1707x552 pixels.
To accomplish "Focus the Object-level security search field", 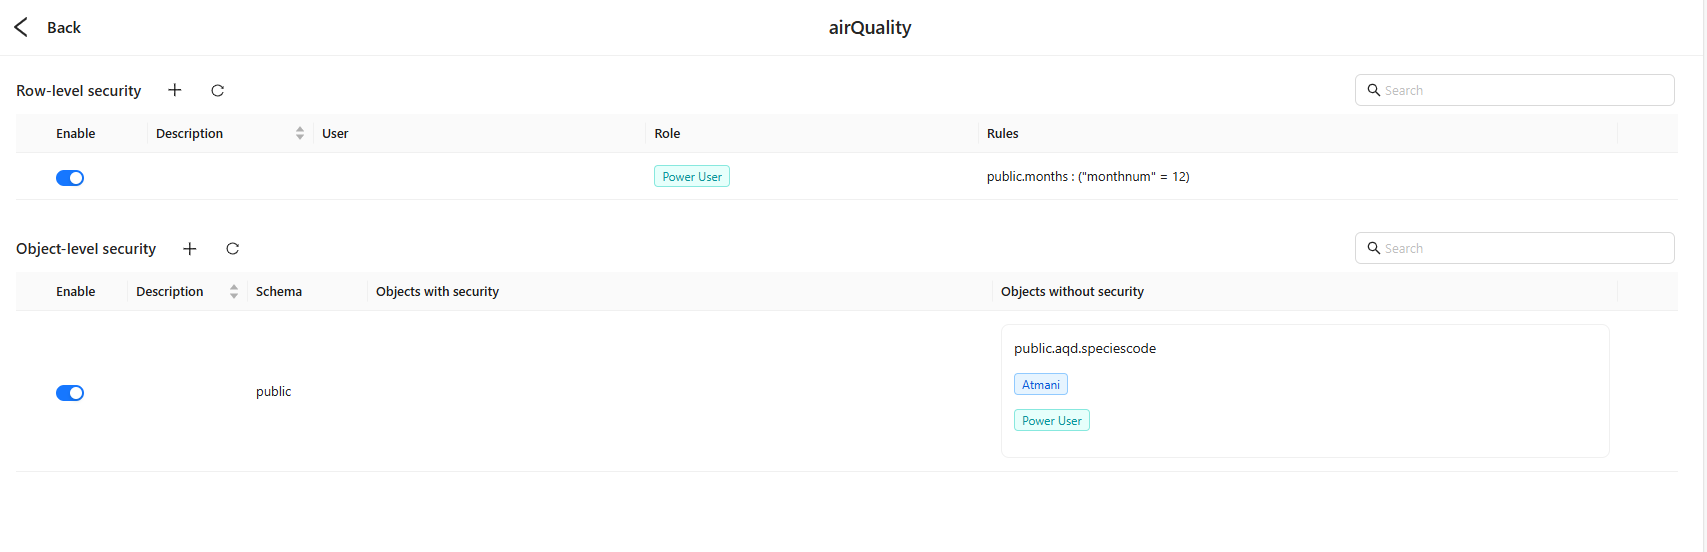I will point(1514,248).
